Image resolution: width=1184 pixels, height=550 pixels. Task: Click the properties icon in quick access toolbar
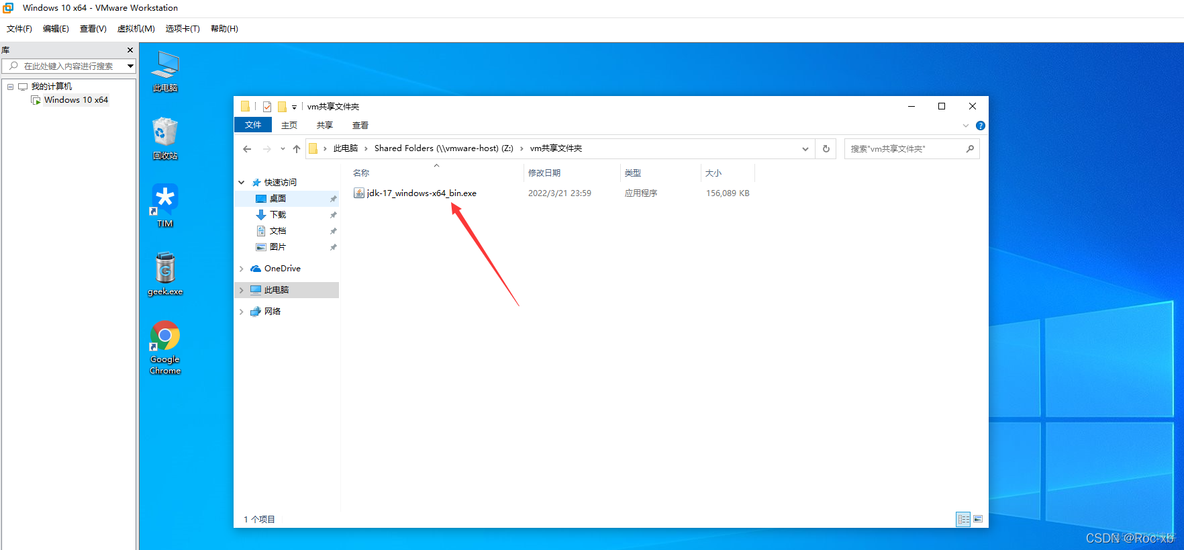pyautogui.click(x=267, y=107)
